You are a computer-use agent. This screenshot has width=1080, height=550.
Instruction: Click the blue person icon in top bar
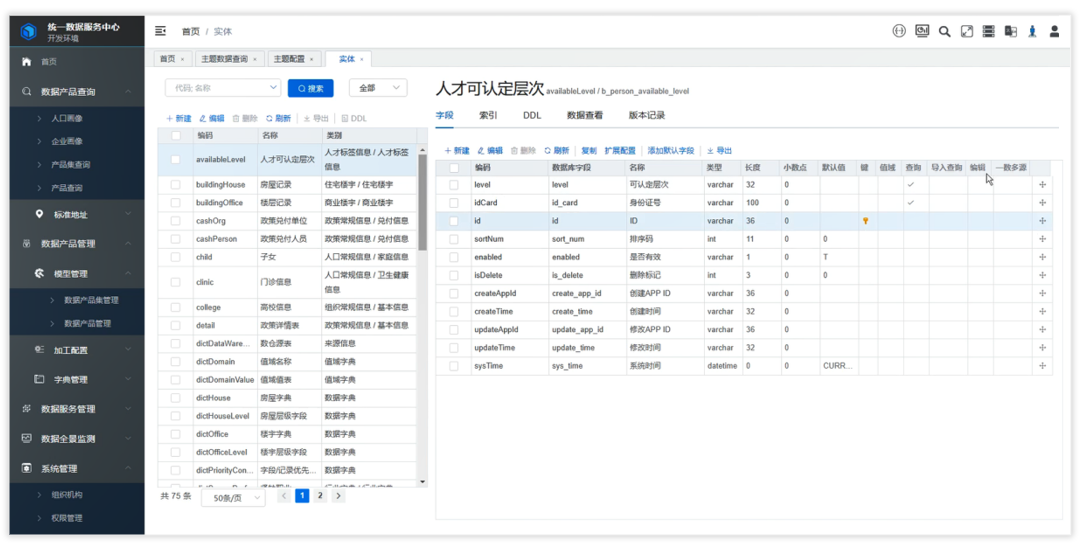1032,32
